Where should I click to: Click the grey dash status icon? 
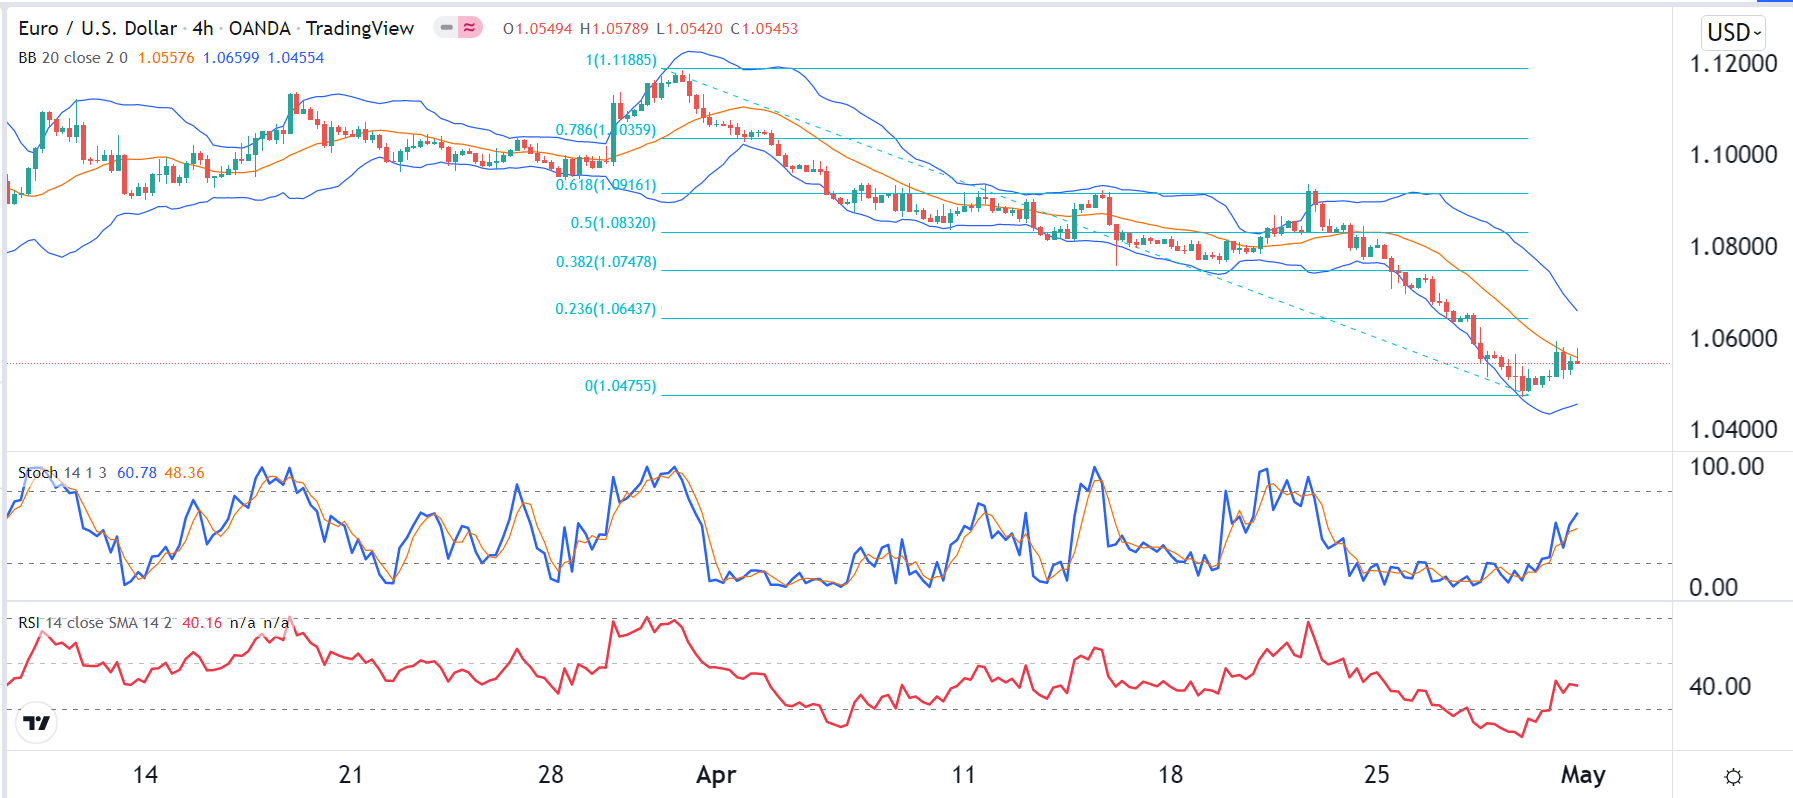click(446, 28)
